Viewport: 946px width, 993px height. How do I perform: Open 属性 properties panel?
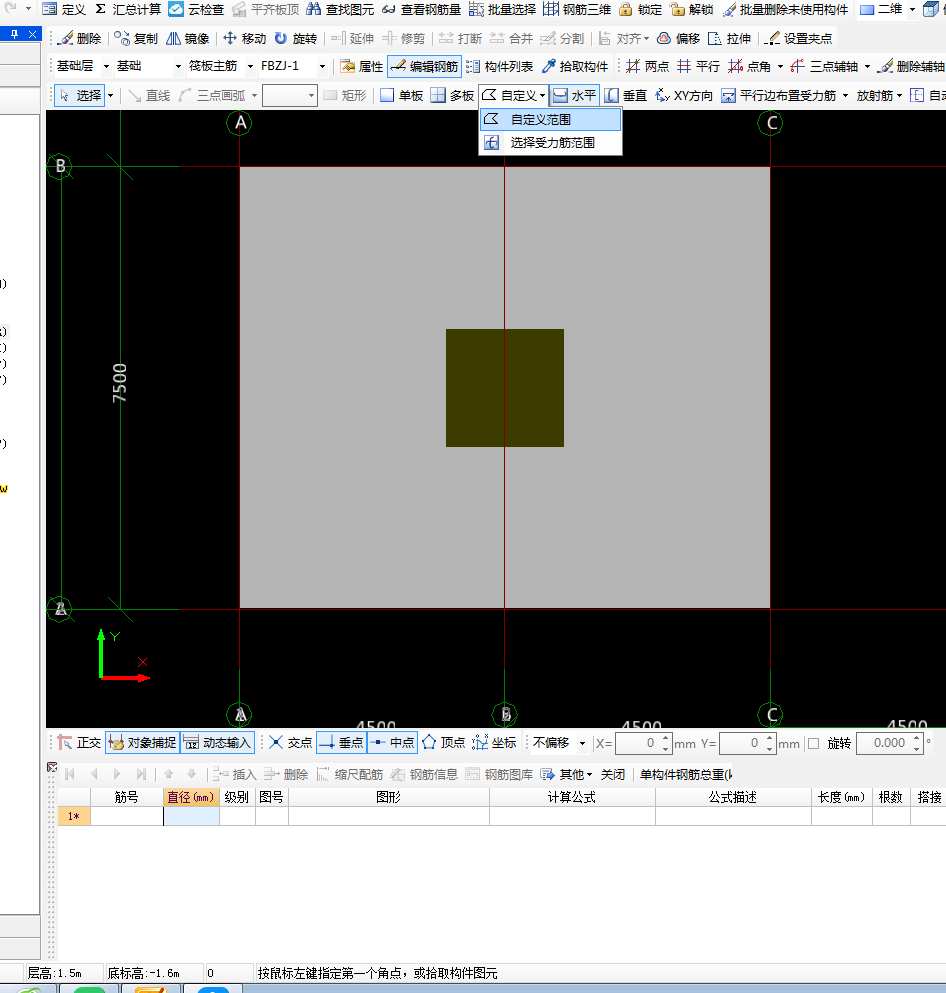tap(361, 66)
